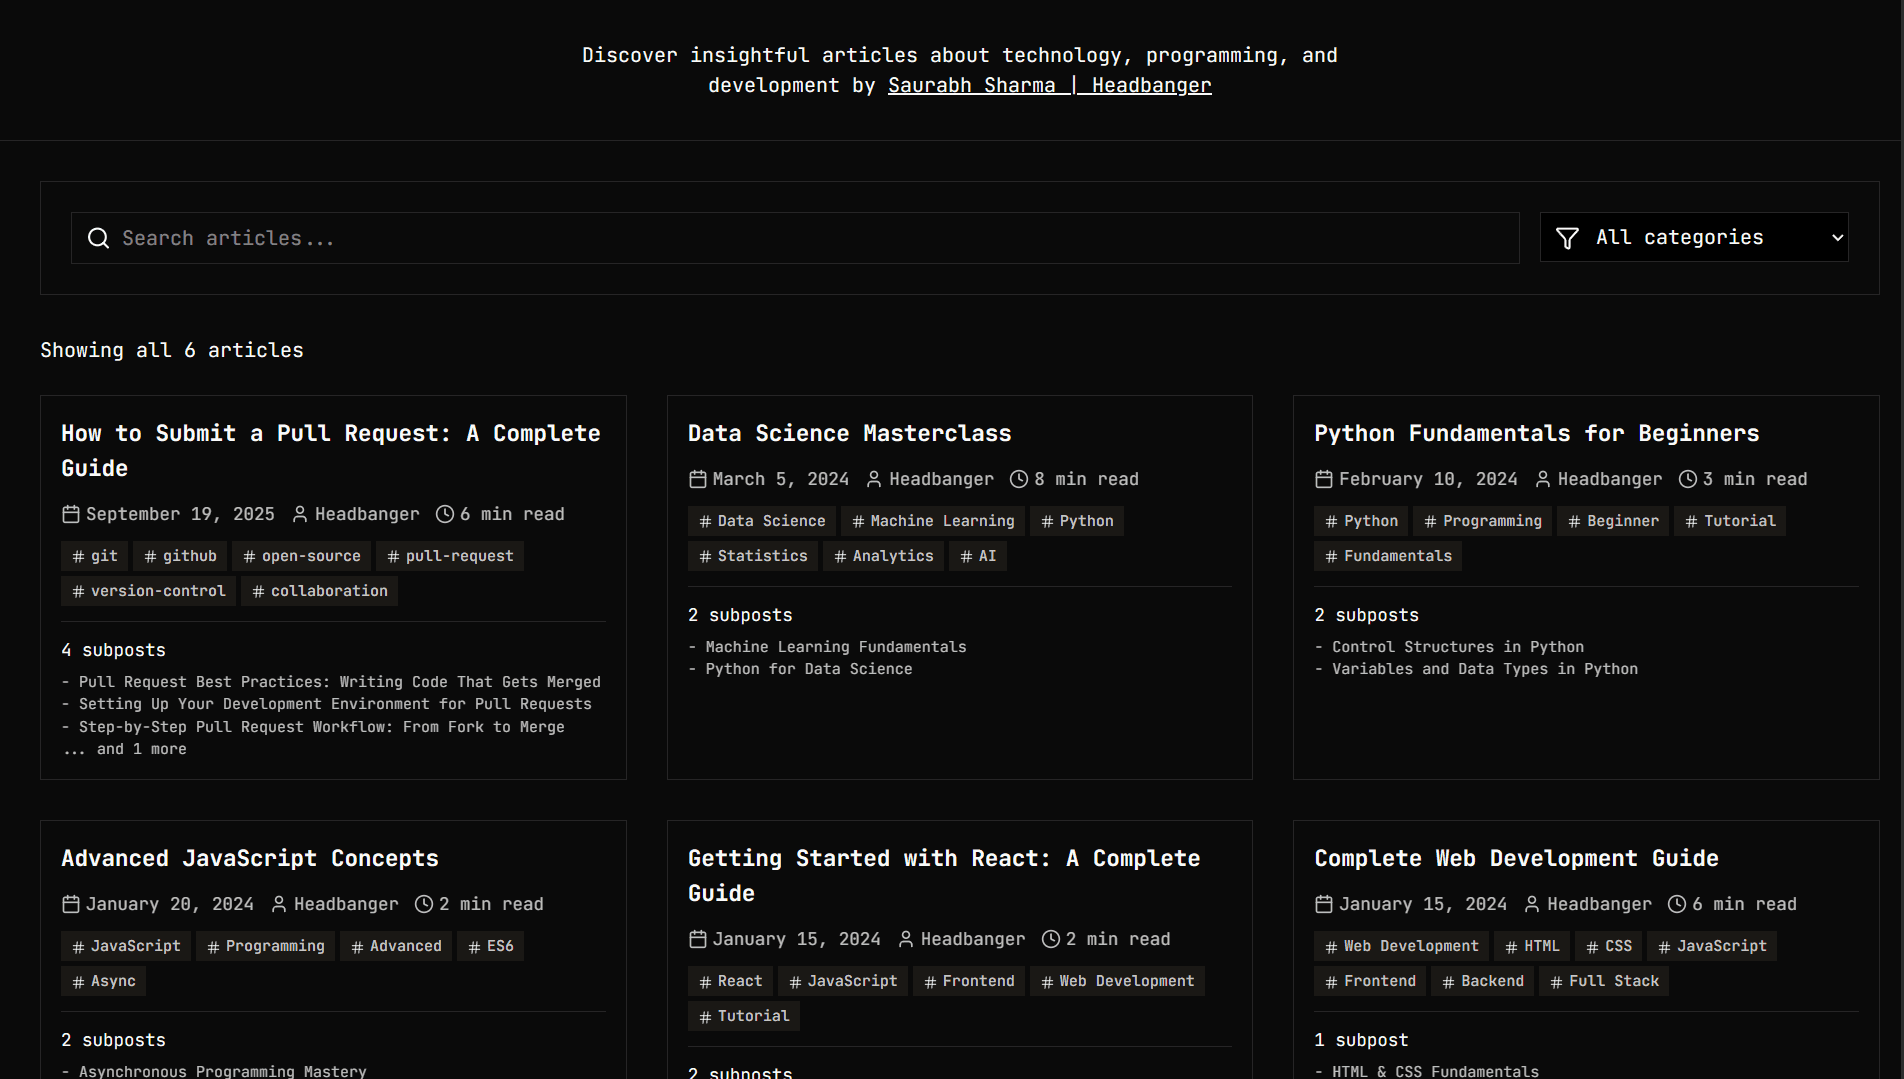Select the pull-request tag
This screenshot has height=1079, width=1904.
pyautogui.click(x=450, y=557)
